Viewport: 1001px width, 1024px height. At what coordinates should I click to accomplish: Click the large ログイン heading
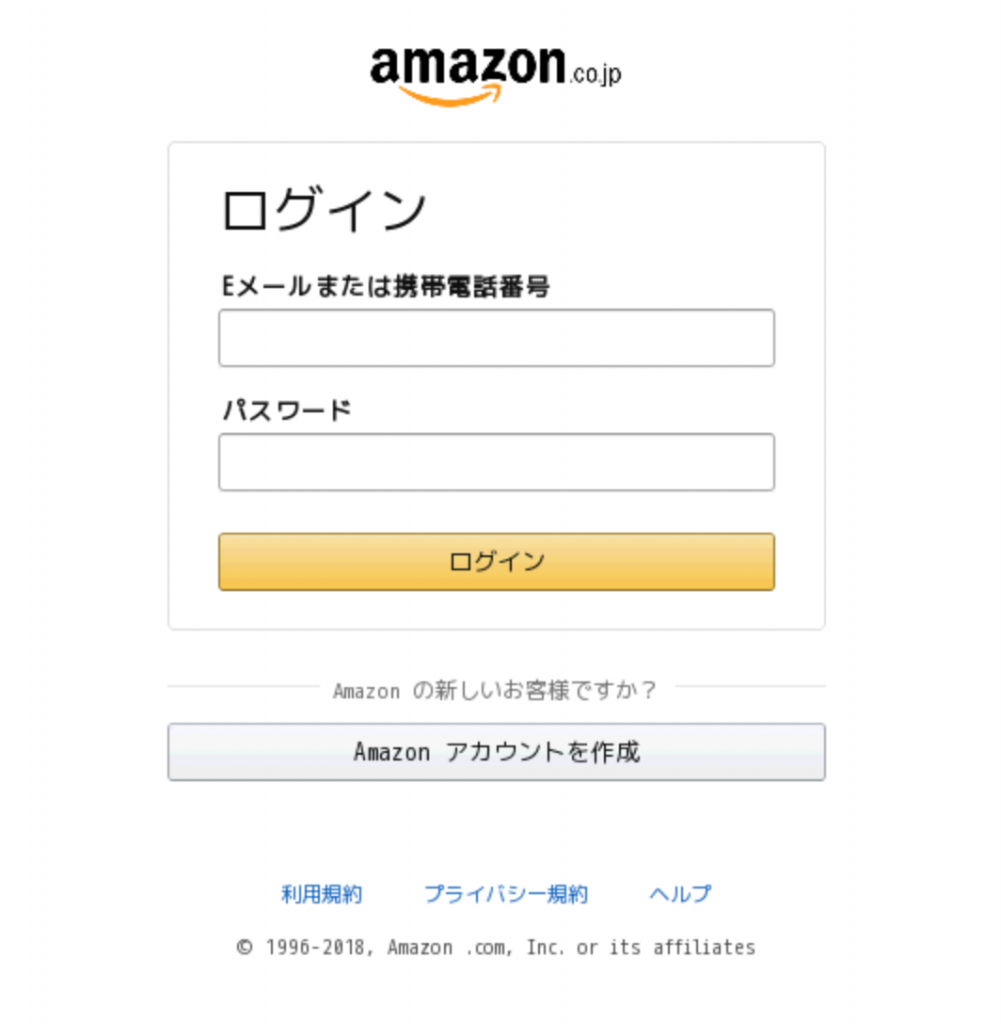[x=323, y=211]
